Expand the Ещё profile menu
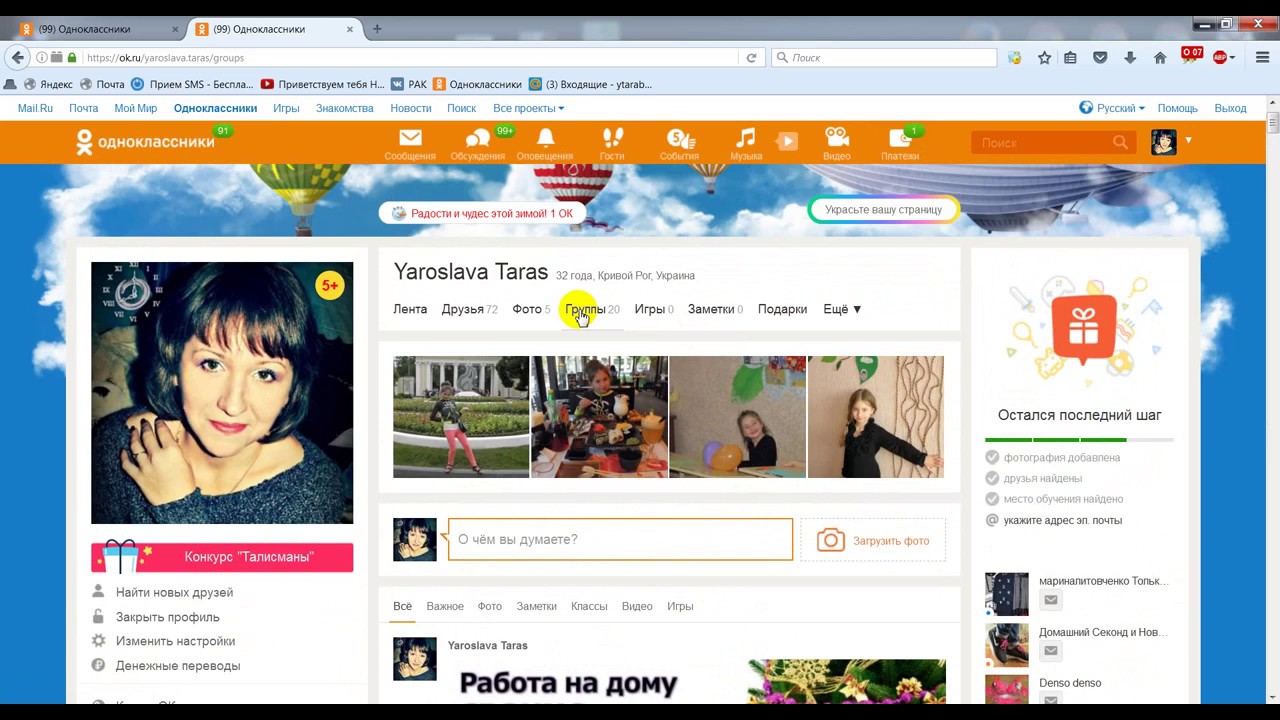The image size is (1280, 720). (842, 309)
